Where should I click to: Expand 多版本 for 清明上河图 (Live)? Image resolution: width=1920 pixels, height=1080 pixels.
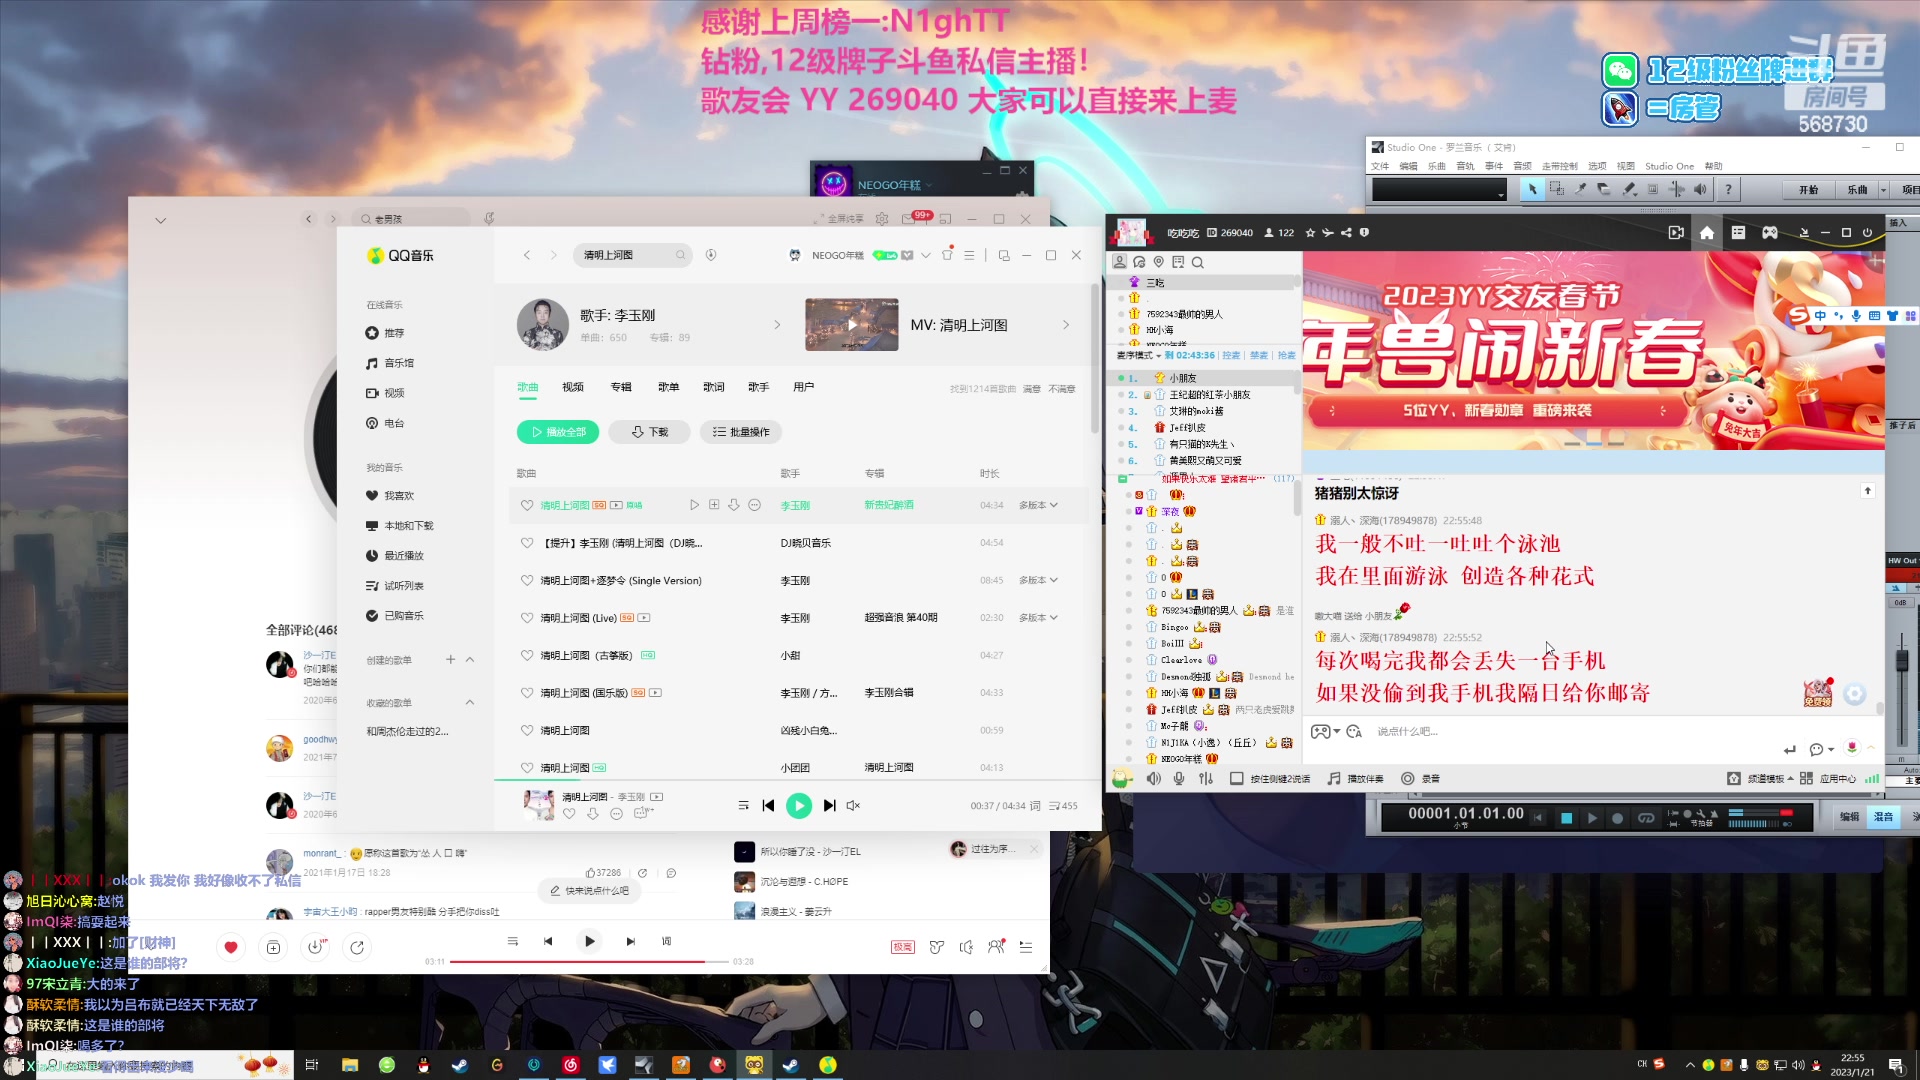coord(1038,618)
